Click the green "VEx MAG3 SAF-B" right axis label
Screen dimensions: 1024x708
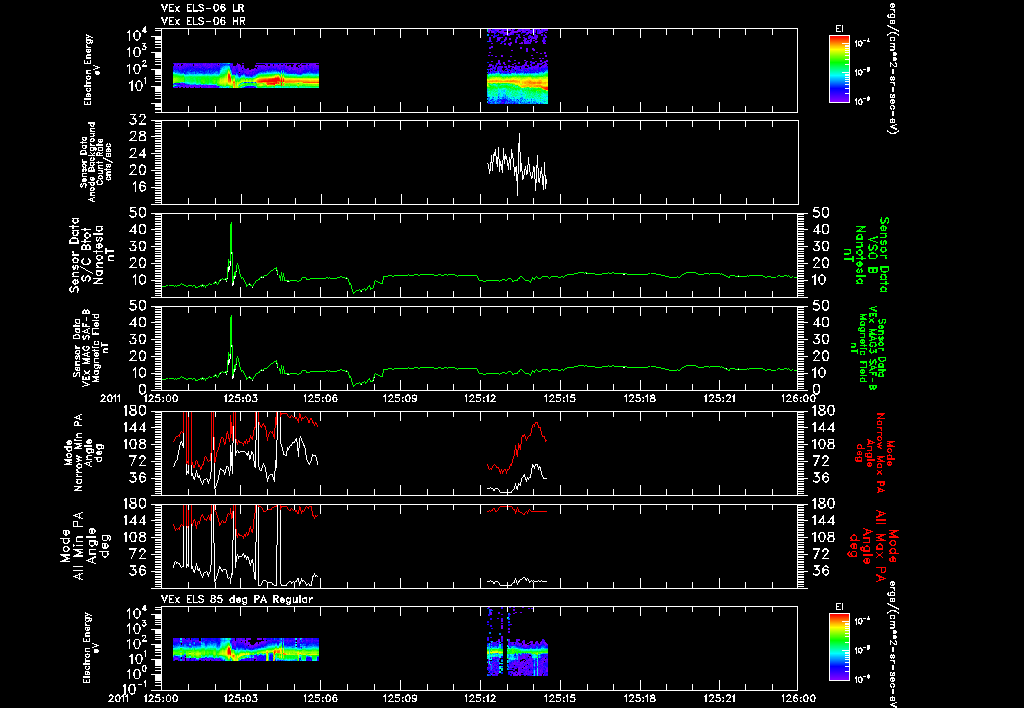(871, 347)
